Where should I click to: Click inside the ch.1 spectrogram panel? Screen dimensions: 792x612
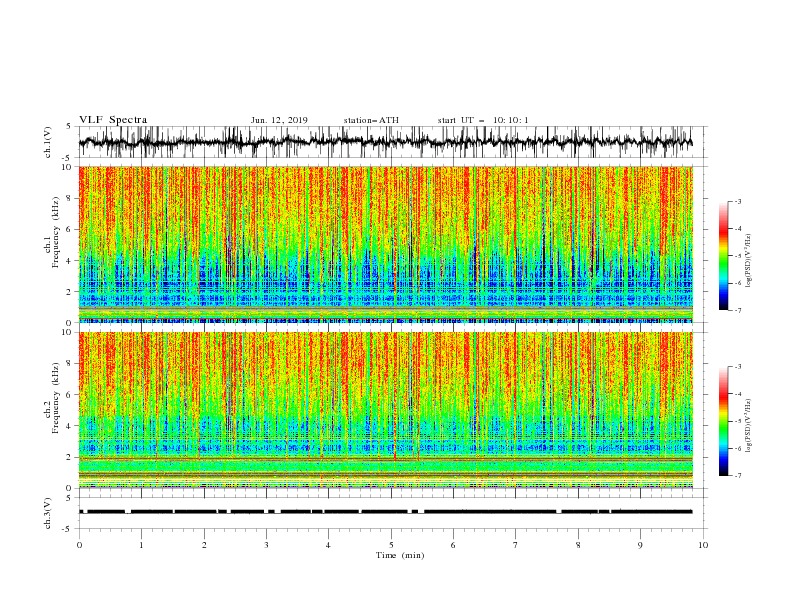(386, 244)
